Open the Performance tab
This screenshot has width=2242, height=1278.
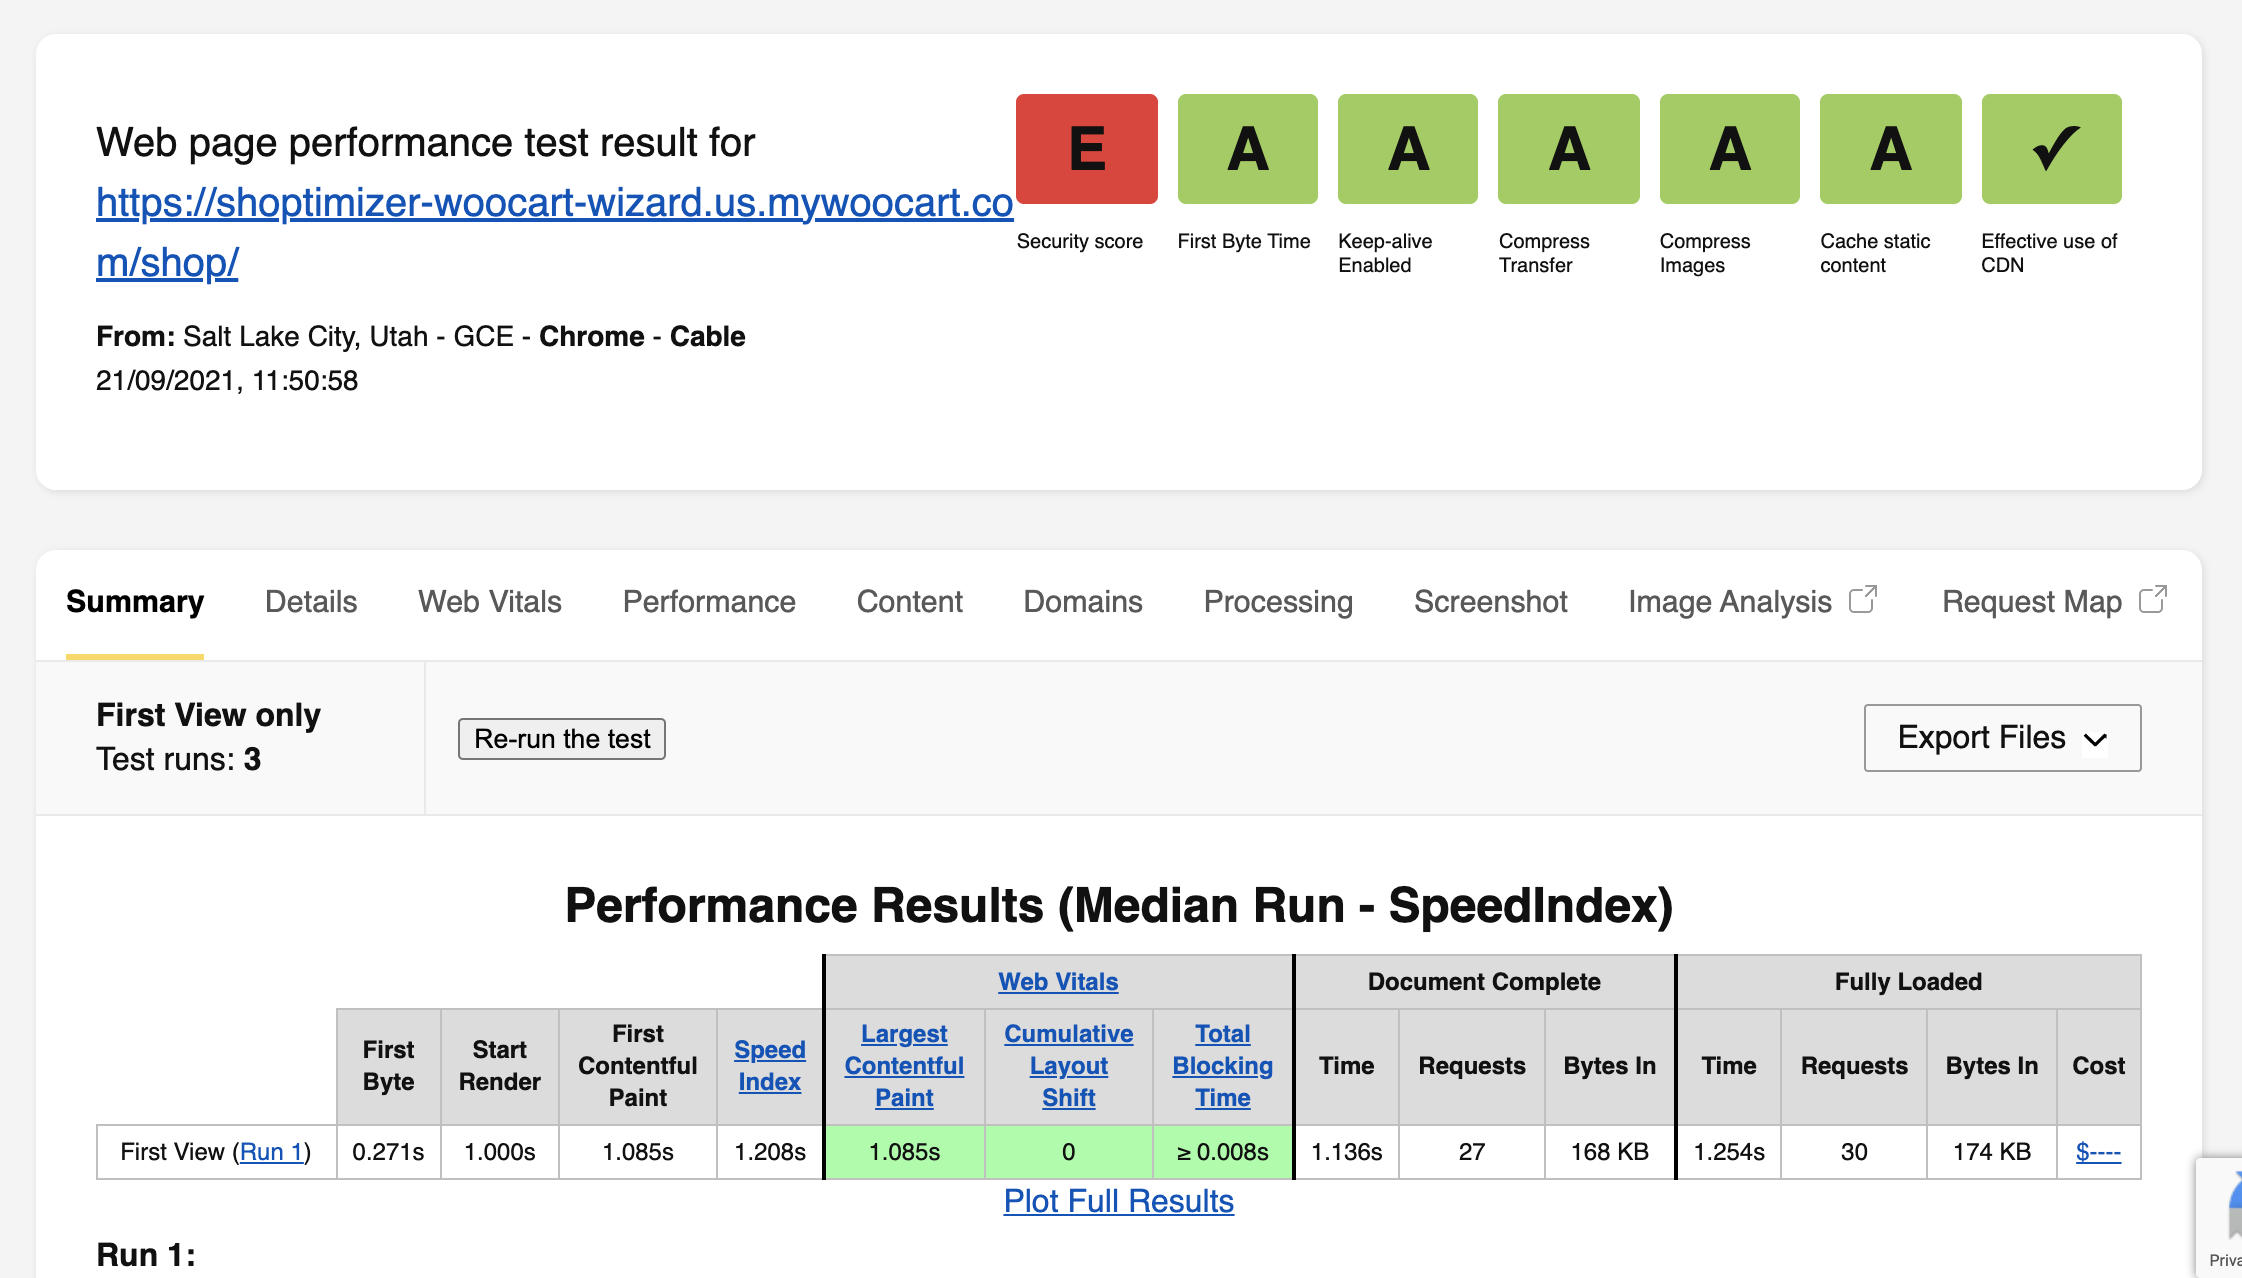click(x=709, y=602)
